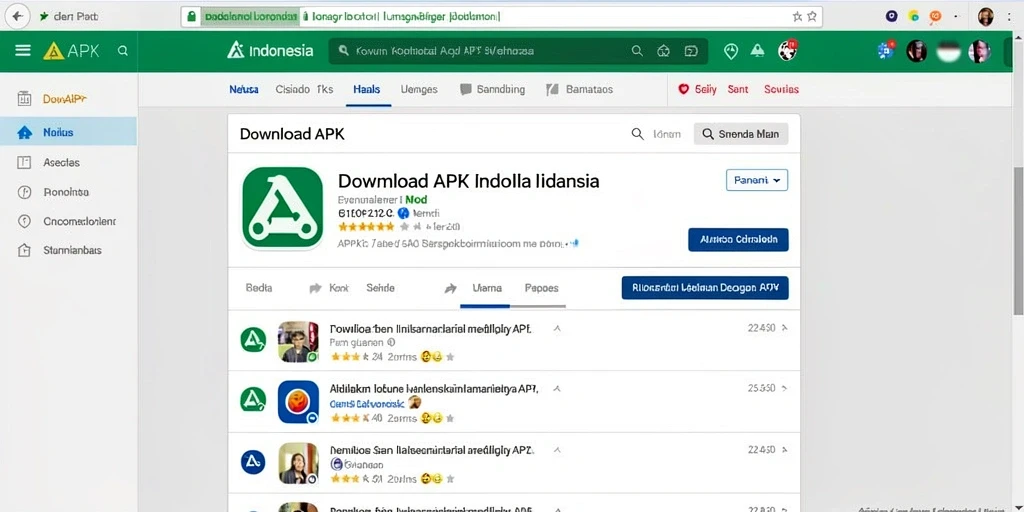This screenshot has width=1024, height=512.
Task: Click the Indonesia site logo in the header
Action: 270,51
